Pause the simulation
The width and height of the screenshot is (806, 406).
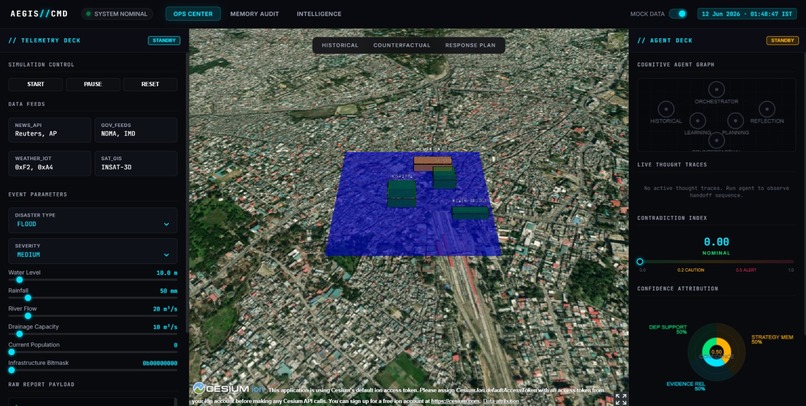pyautogui.click(x=93, y=84)
